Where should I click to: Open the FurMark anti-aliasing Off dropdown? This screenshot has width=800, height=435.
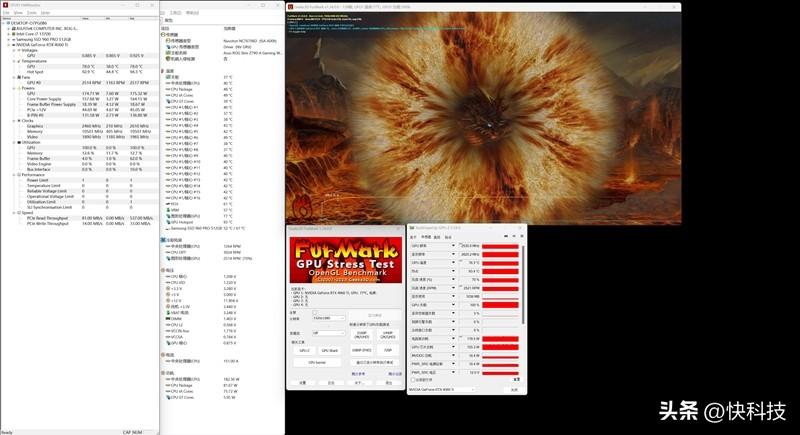click(x=329, y=333)
